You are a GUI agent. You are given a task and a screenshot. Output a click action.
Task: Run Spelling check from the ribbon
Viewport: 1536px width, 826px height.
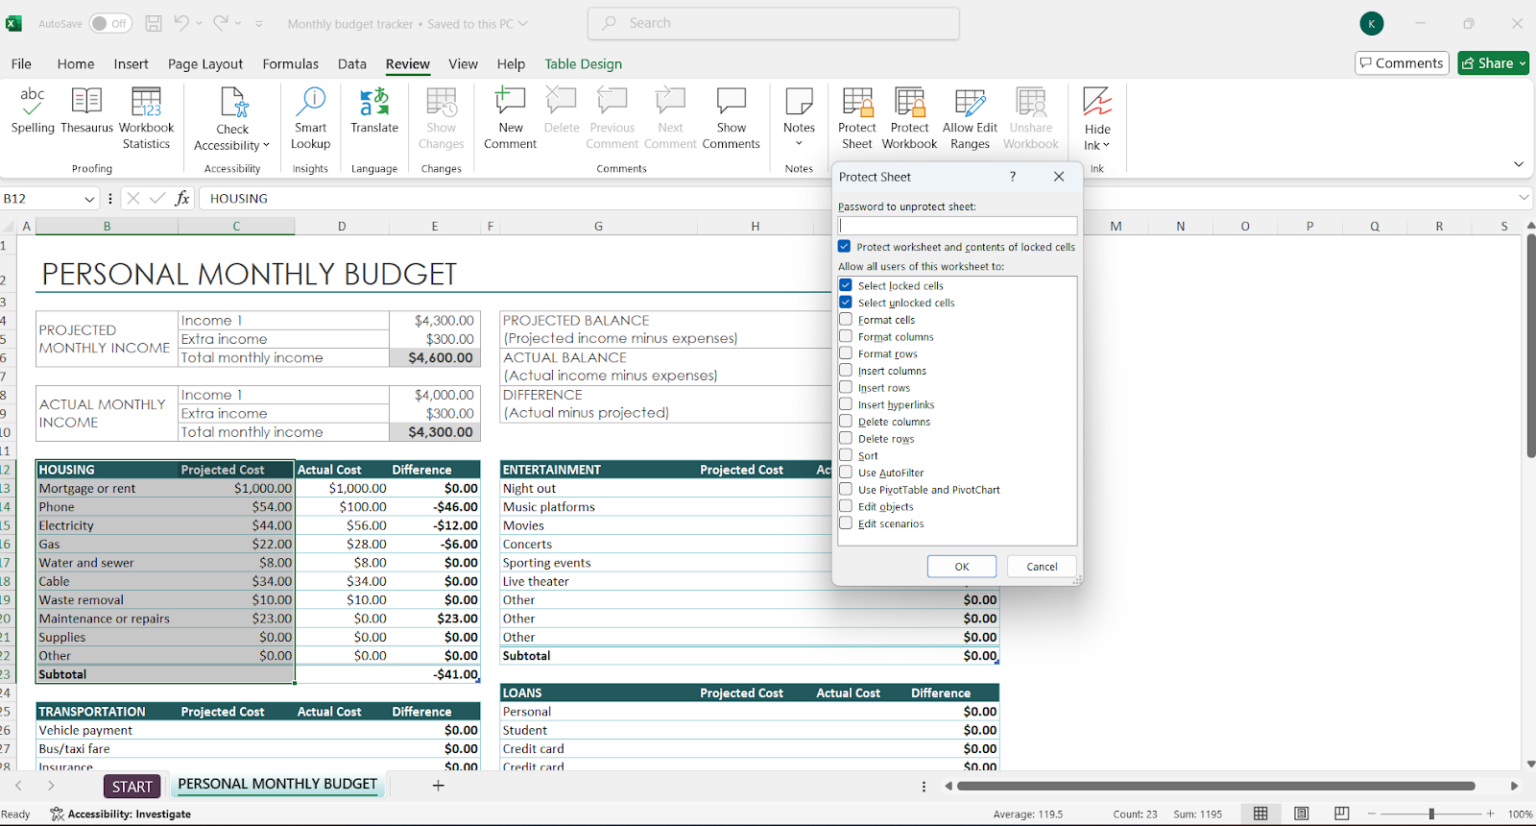tap(32, 115)
